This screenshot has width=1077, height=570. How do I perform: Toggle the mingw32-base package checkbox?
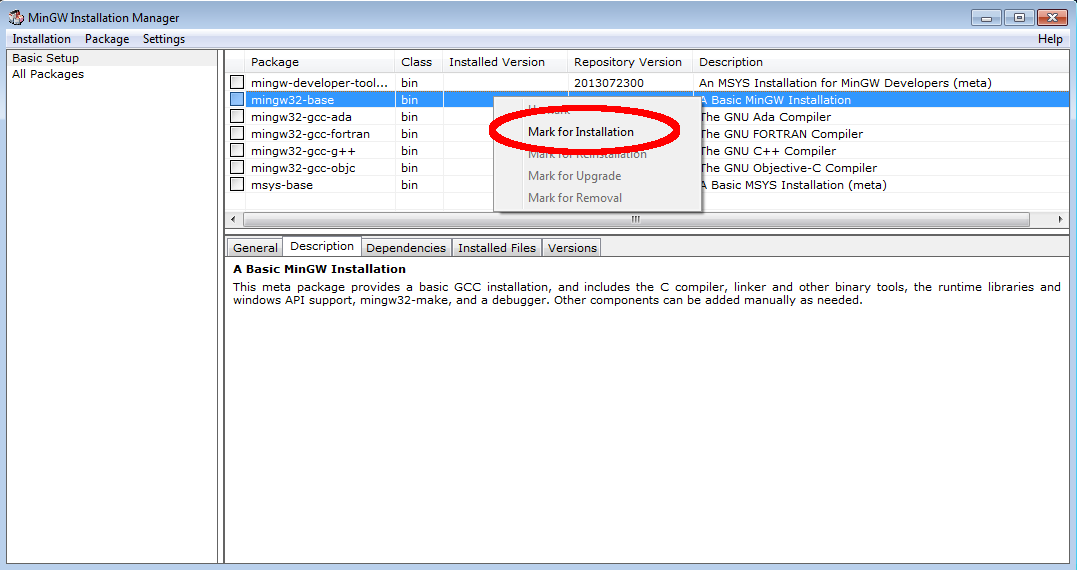pyautogui.click(x=237, y=100)
